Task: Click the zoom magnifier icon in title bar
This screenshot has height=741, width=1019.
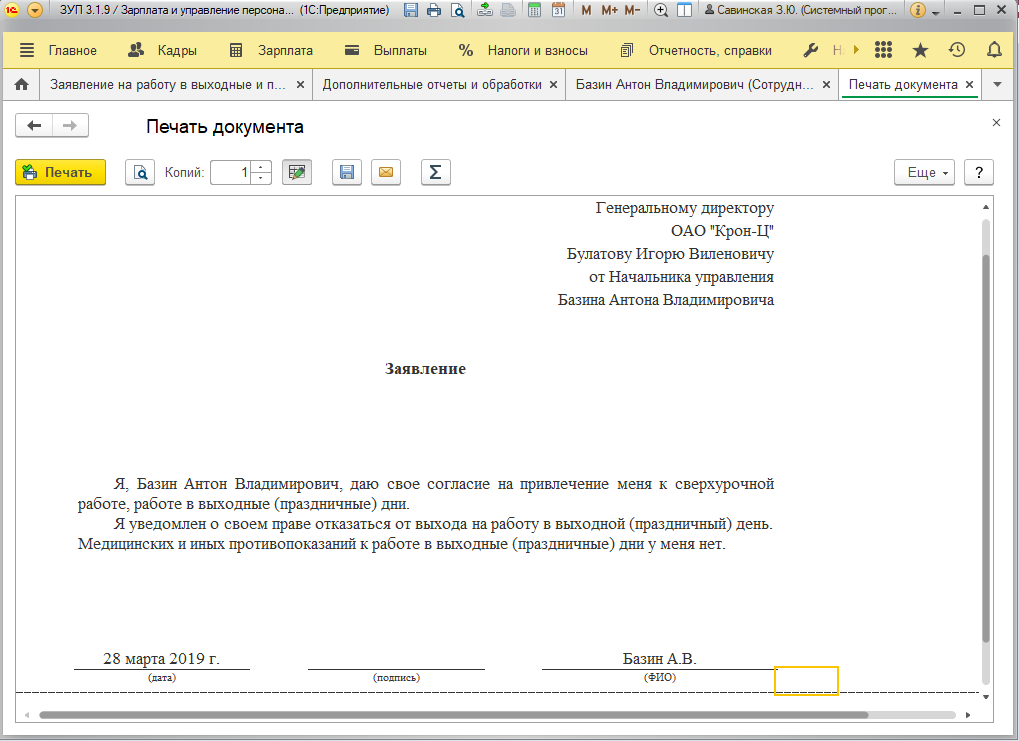Action: [661, 10]
